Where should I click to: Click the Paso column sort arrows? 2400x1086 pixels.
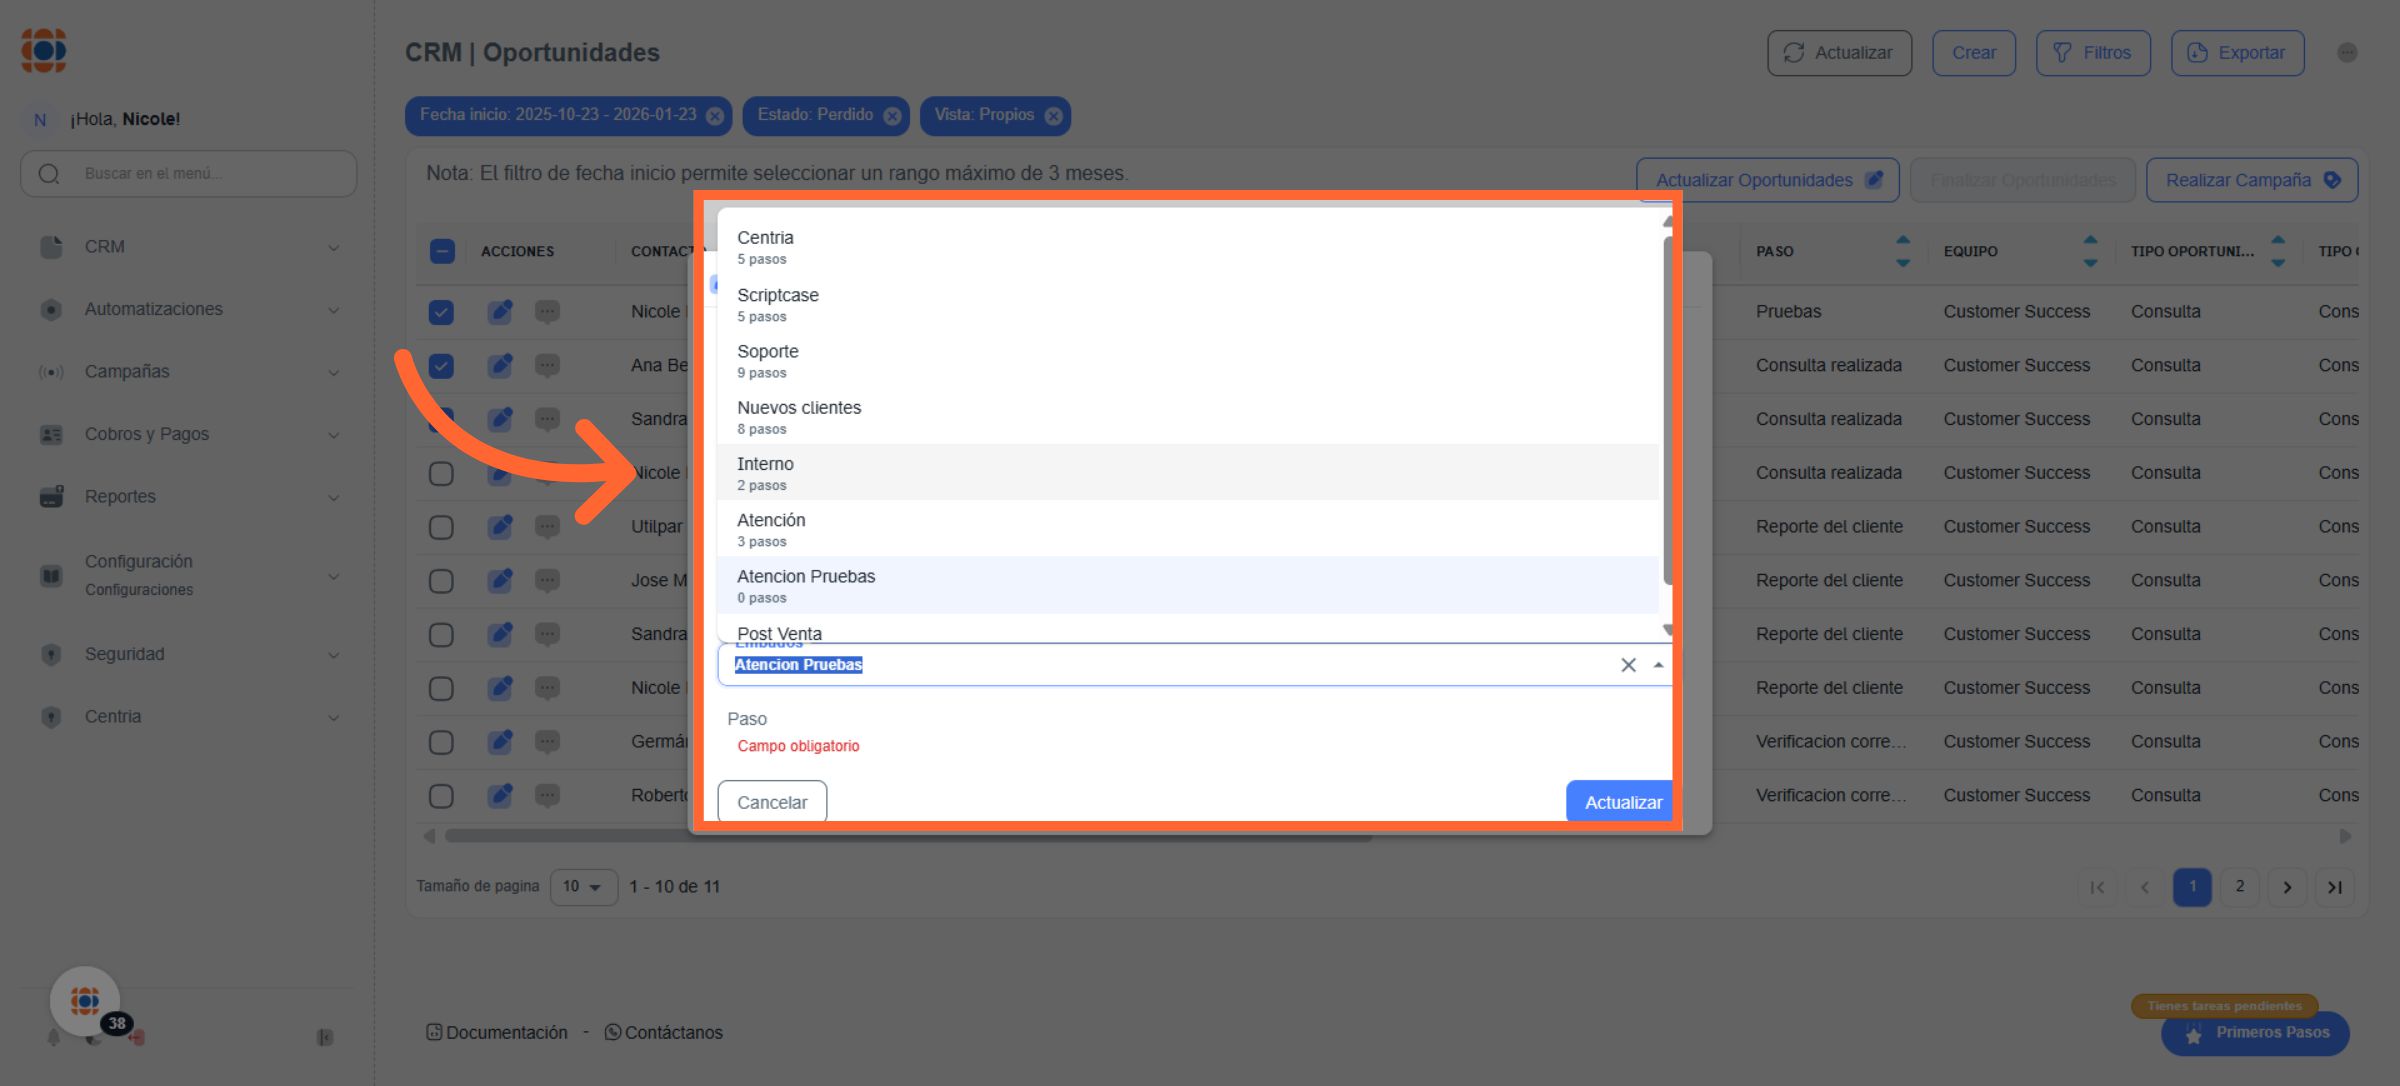pos(1902,251)
